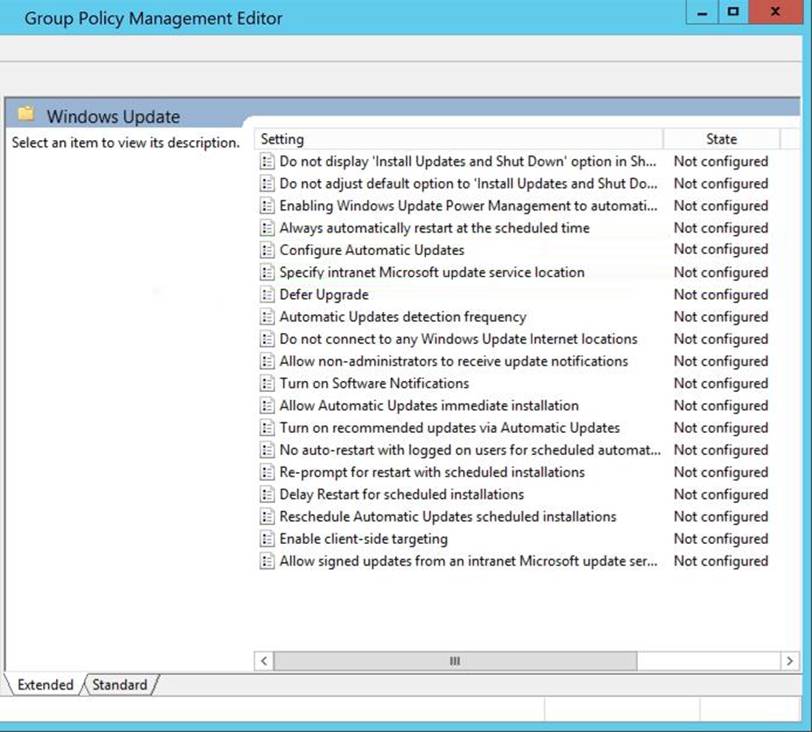Screen dimensions: 812x732
Task: Select Allow Automatic Updates immediate installation policy
Action: pyautogui.click(x=428, y=406)
